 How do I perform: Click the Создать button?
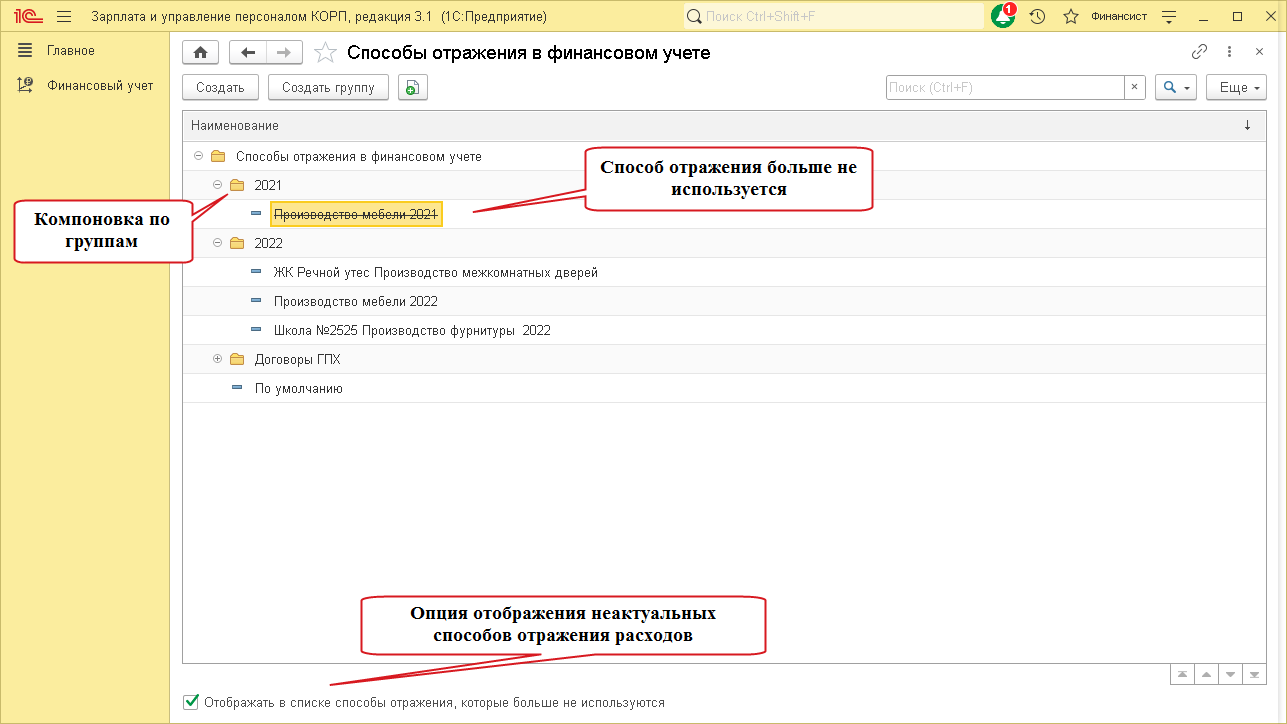220,88
